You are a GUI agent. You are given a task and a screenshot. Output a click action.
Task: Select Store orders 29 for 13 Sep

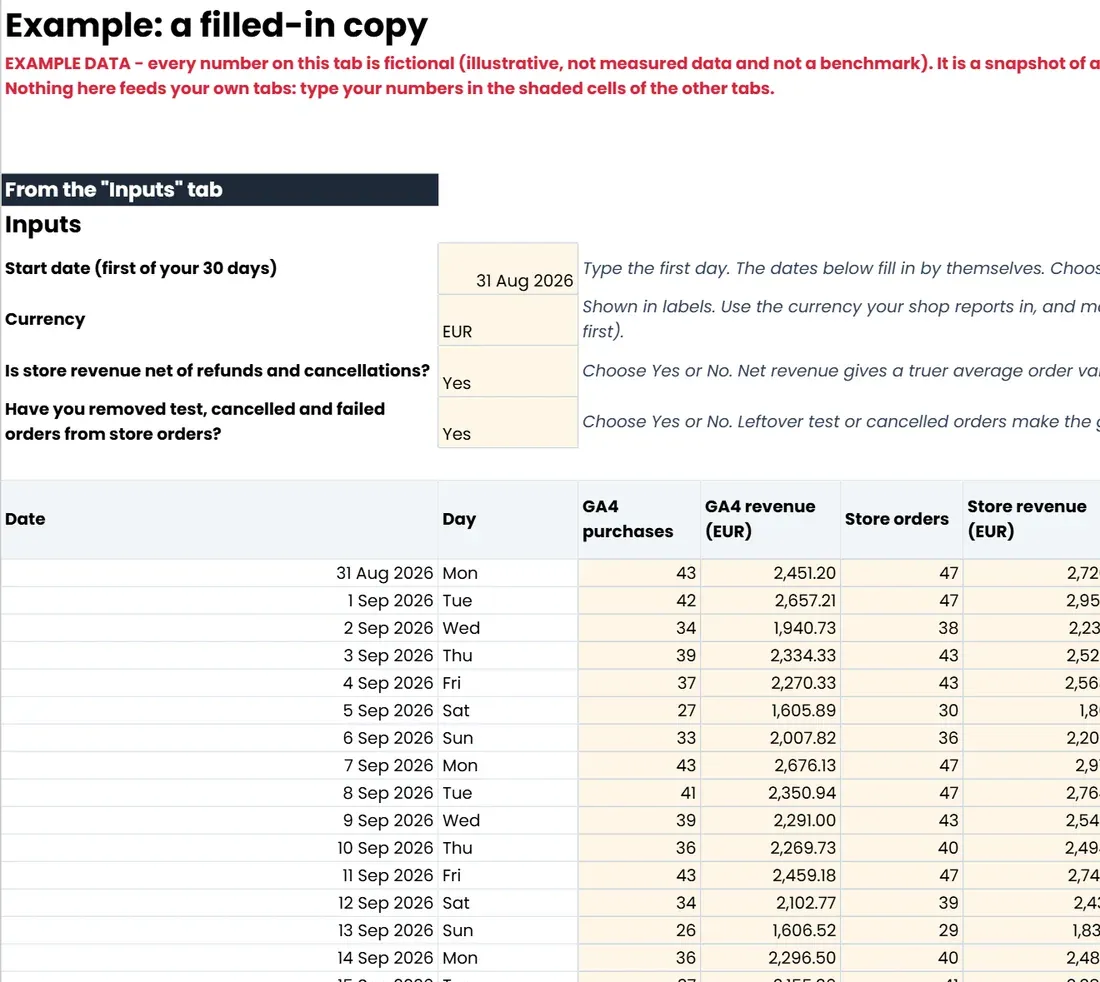[901, 930]
